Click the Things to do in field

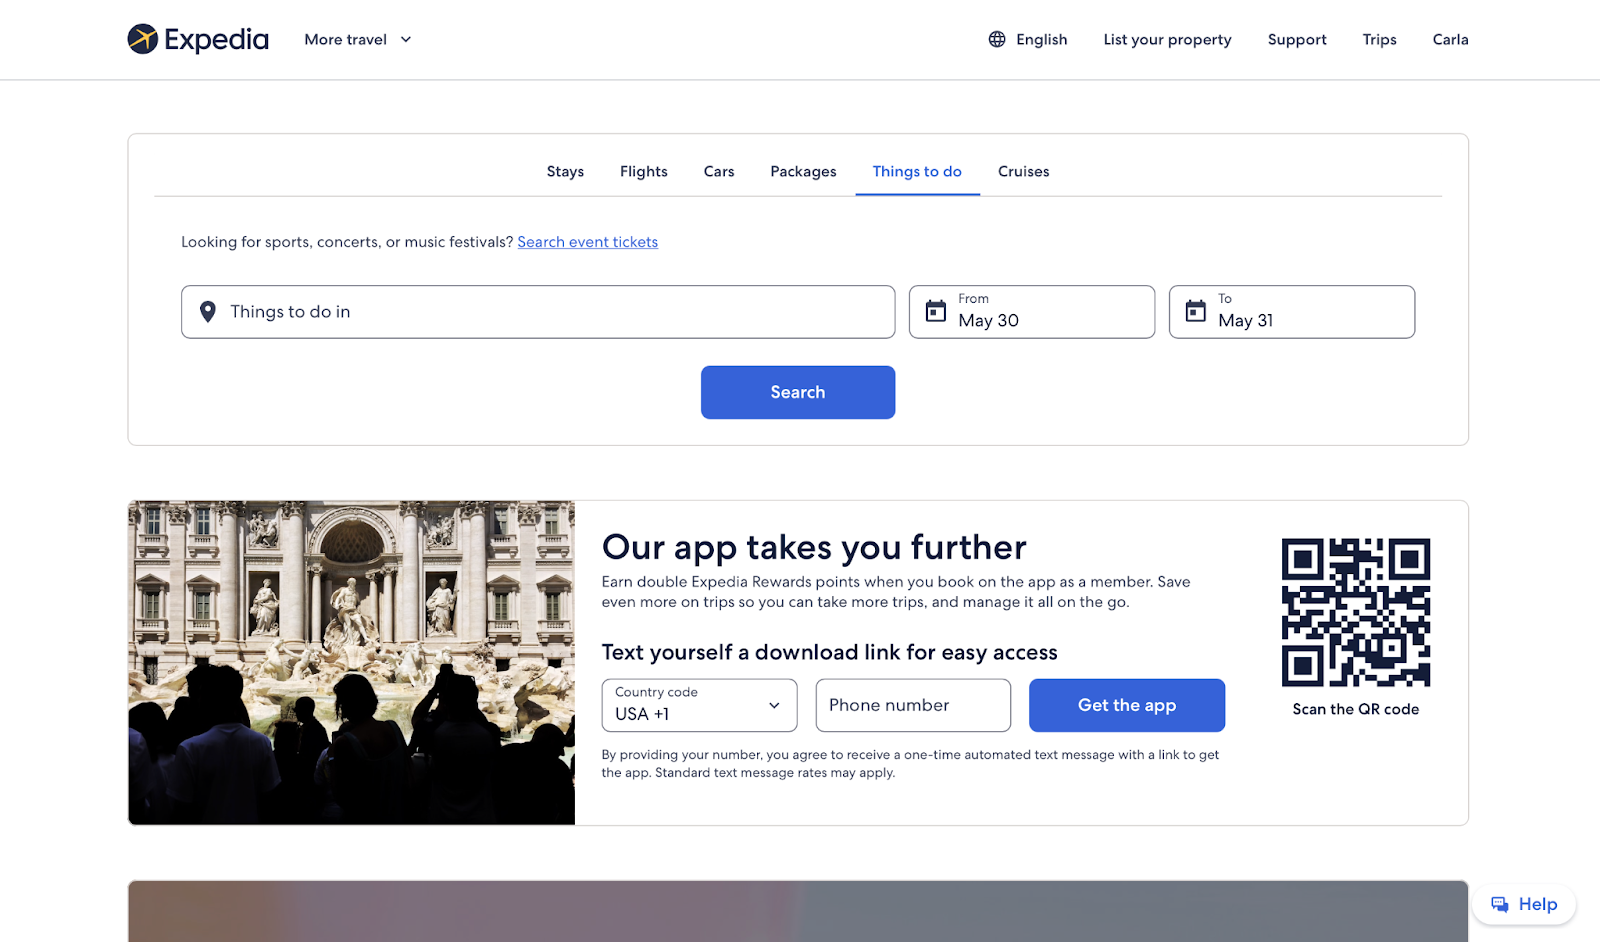point(538,312)
